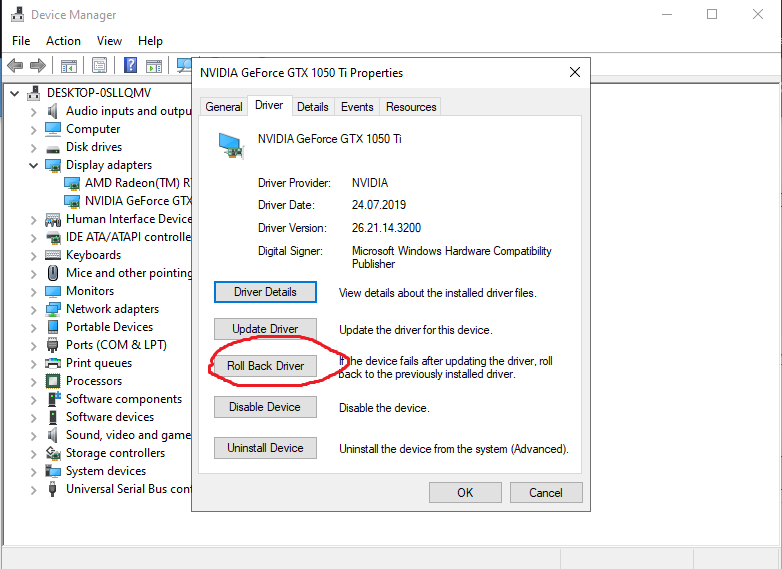782x569 pixels.
Task: Click the action pane toolbar icon beside Help
Action: pos(154,65)
